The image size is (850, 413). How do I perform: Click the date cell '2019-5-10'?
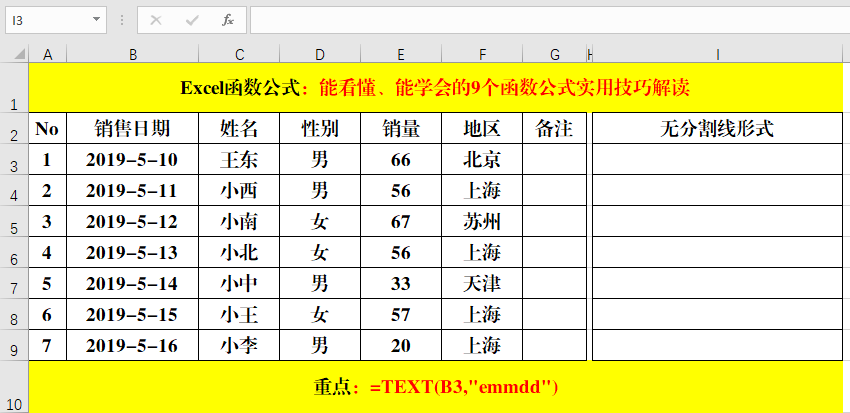133,159
